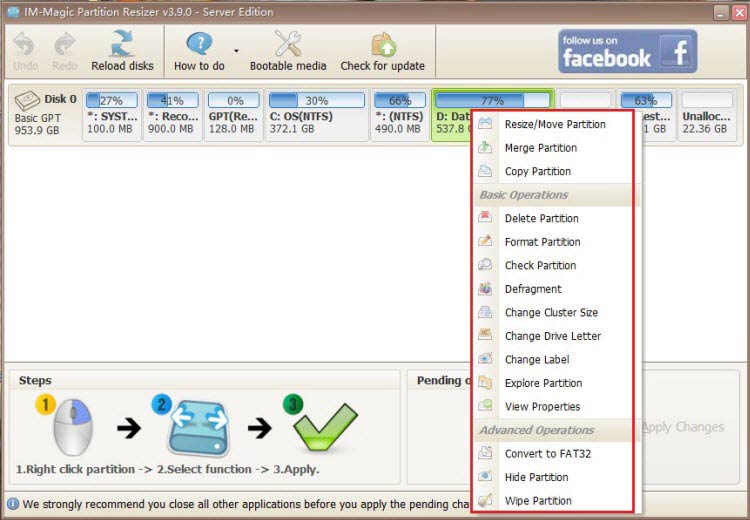Click the Redo arrow icon
750x520 pixels.
pyautogui.click(x=65, y=44)
